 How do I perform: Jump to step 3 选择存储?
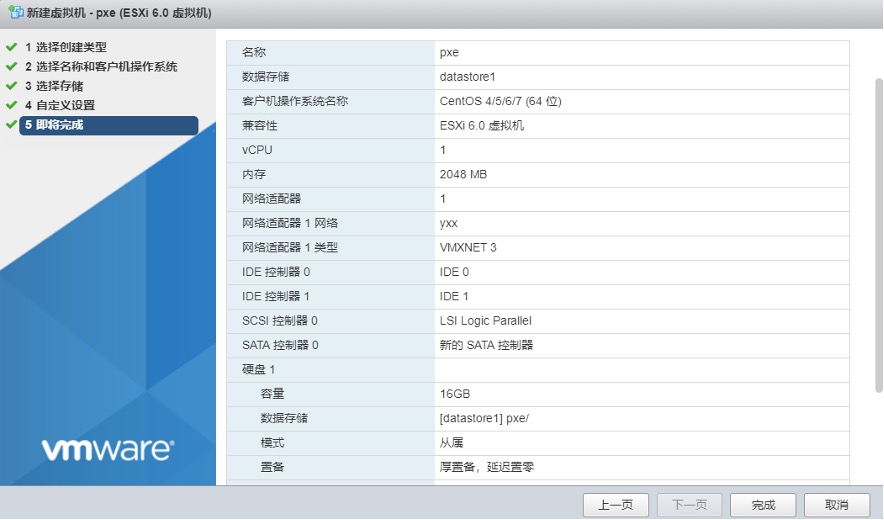click(54, 86)
